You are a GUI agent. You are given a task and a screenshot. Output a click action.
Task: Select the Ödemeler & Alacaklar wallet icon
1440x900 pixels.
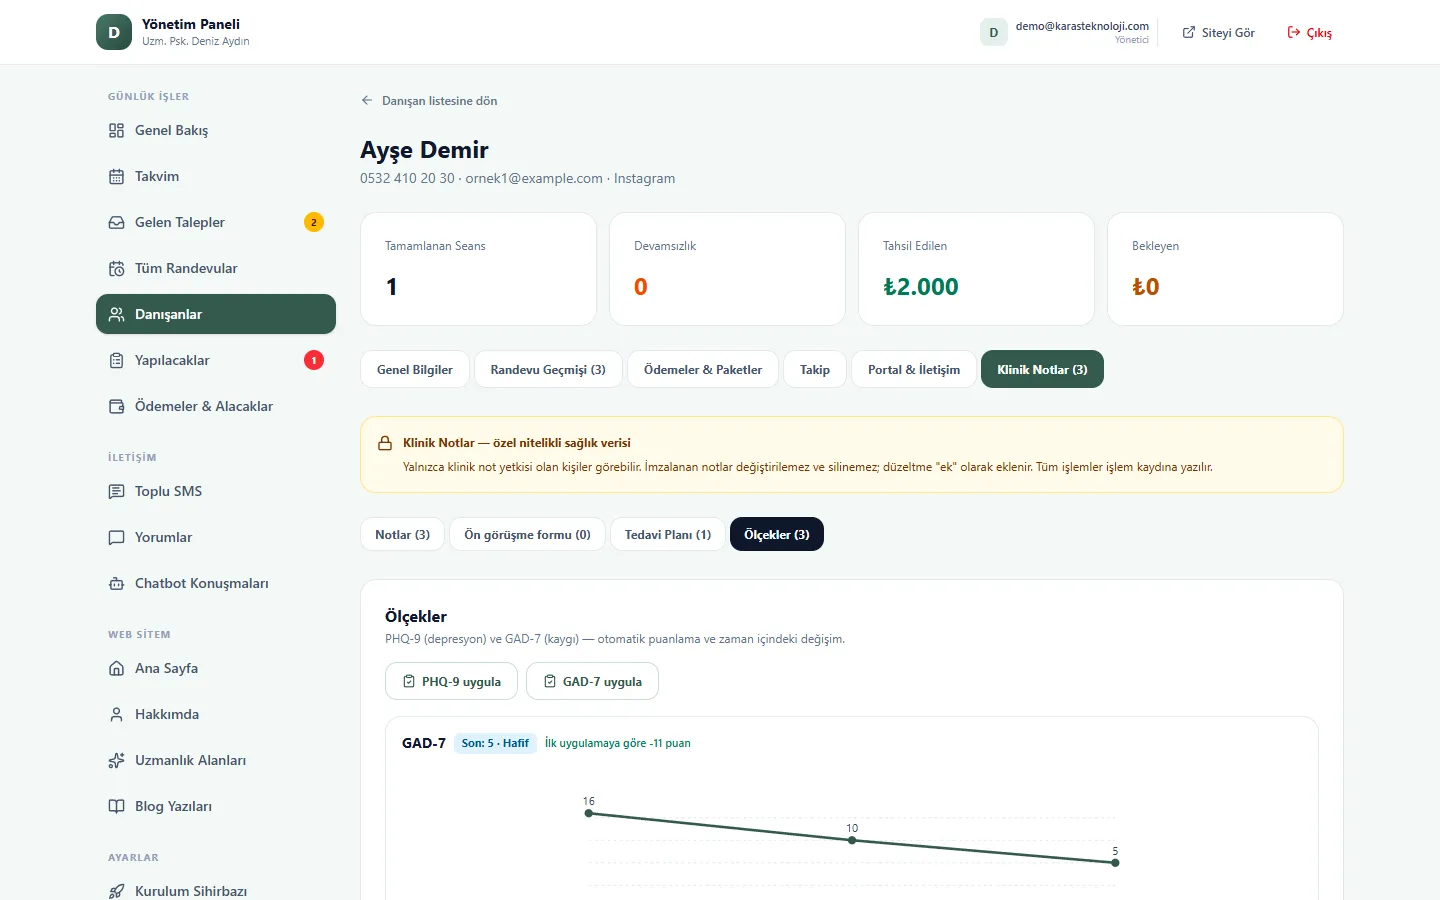116,406
